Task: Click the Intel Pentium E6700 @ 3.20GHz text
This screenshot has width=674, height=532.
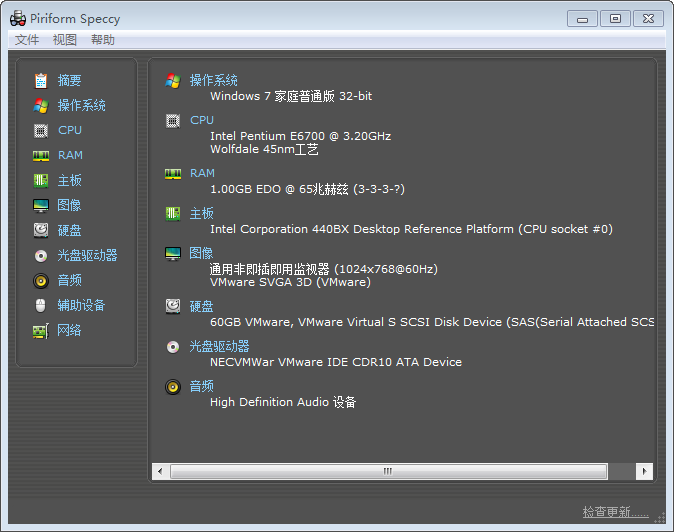Action: 300,136
